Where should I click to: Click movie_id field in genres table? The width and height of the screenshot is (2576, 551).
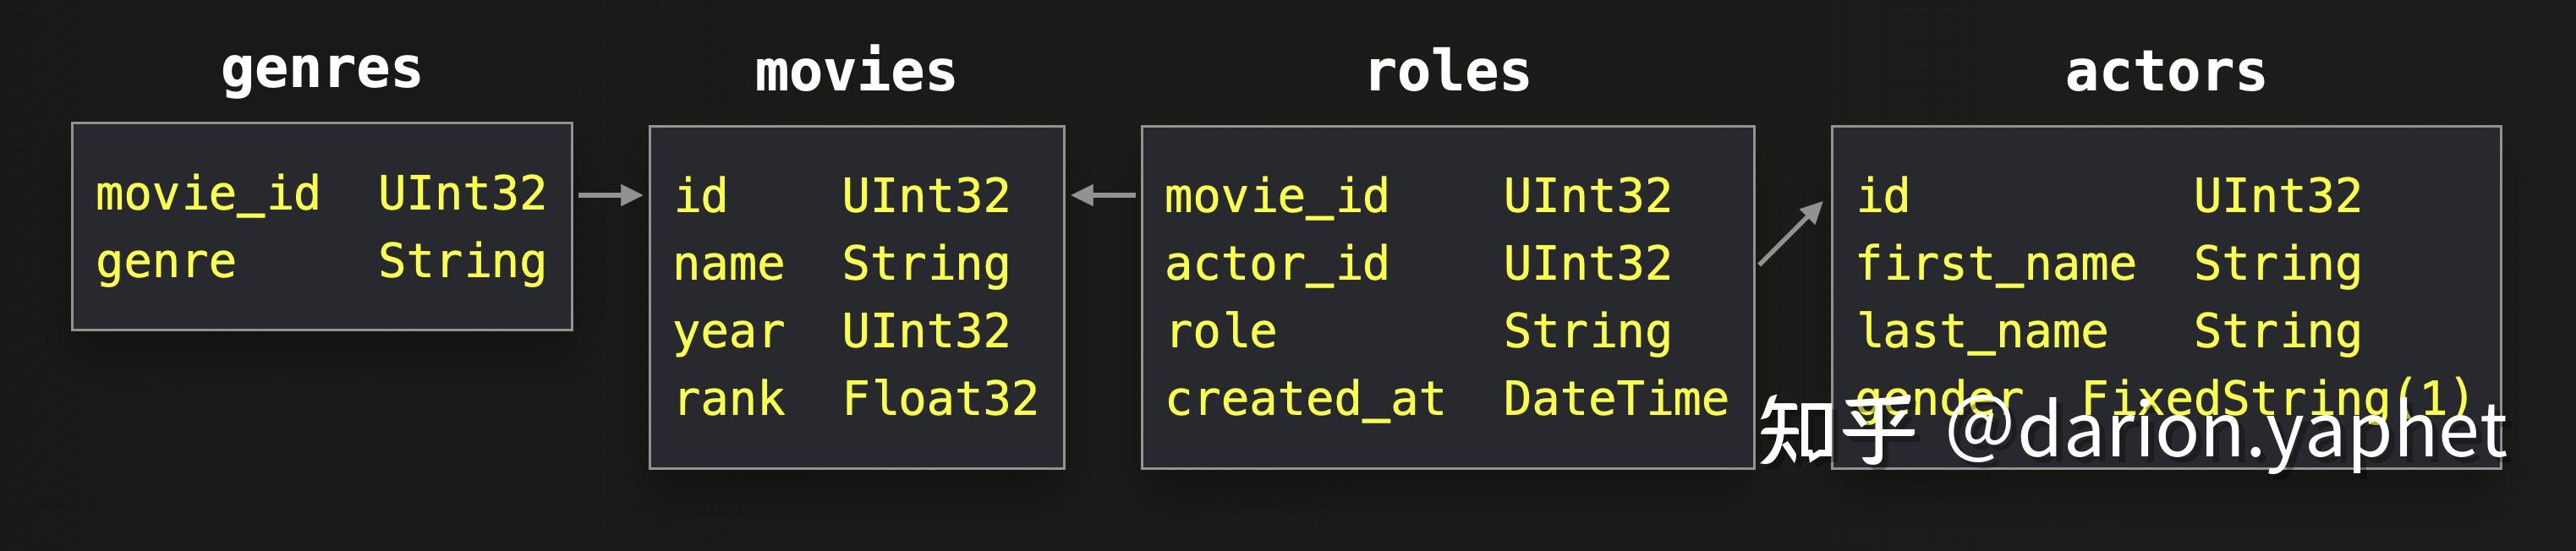207,193
